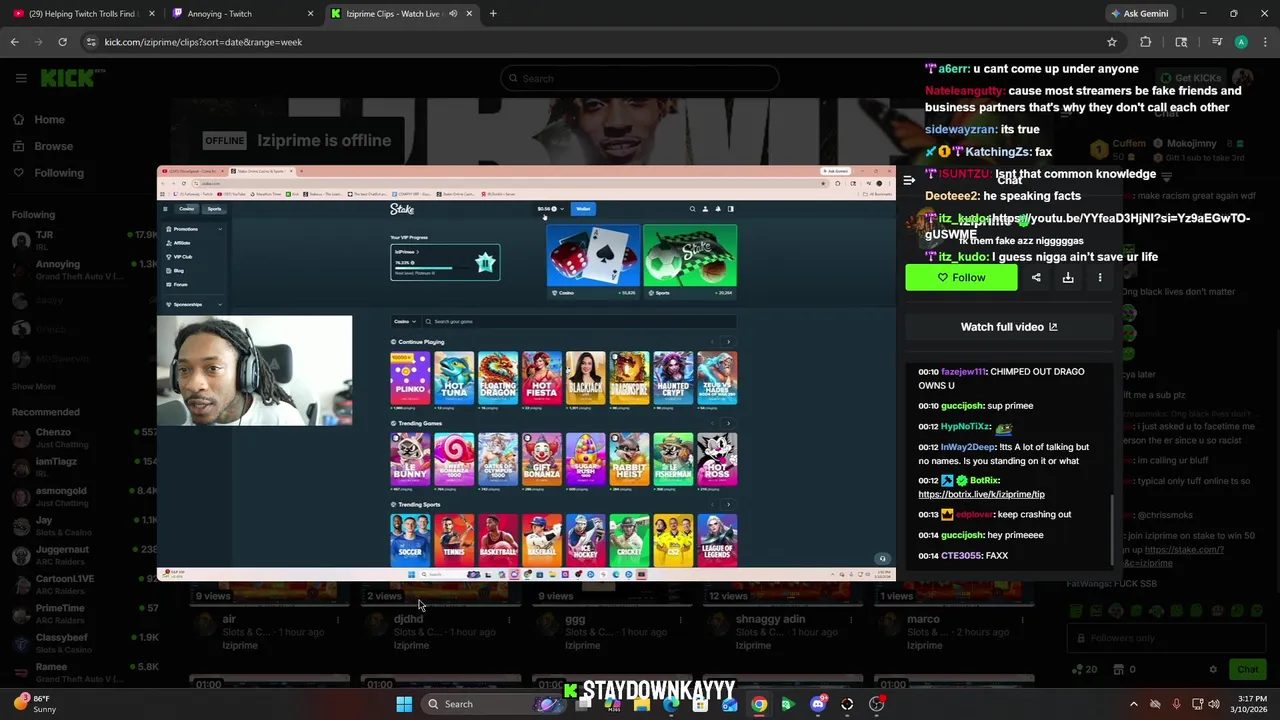Viewport: 1280px width, 720px height.
Task: Open options menu for 'shnaggy adin' clip
Action: (x=853, y=620)
